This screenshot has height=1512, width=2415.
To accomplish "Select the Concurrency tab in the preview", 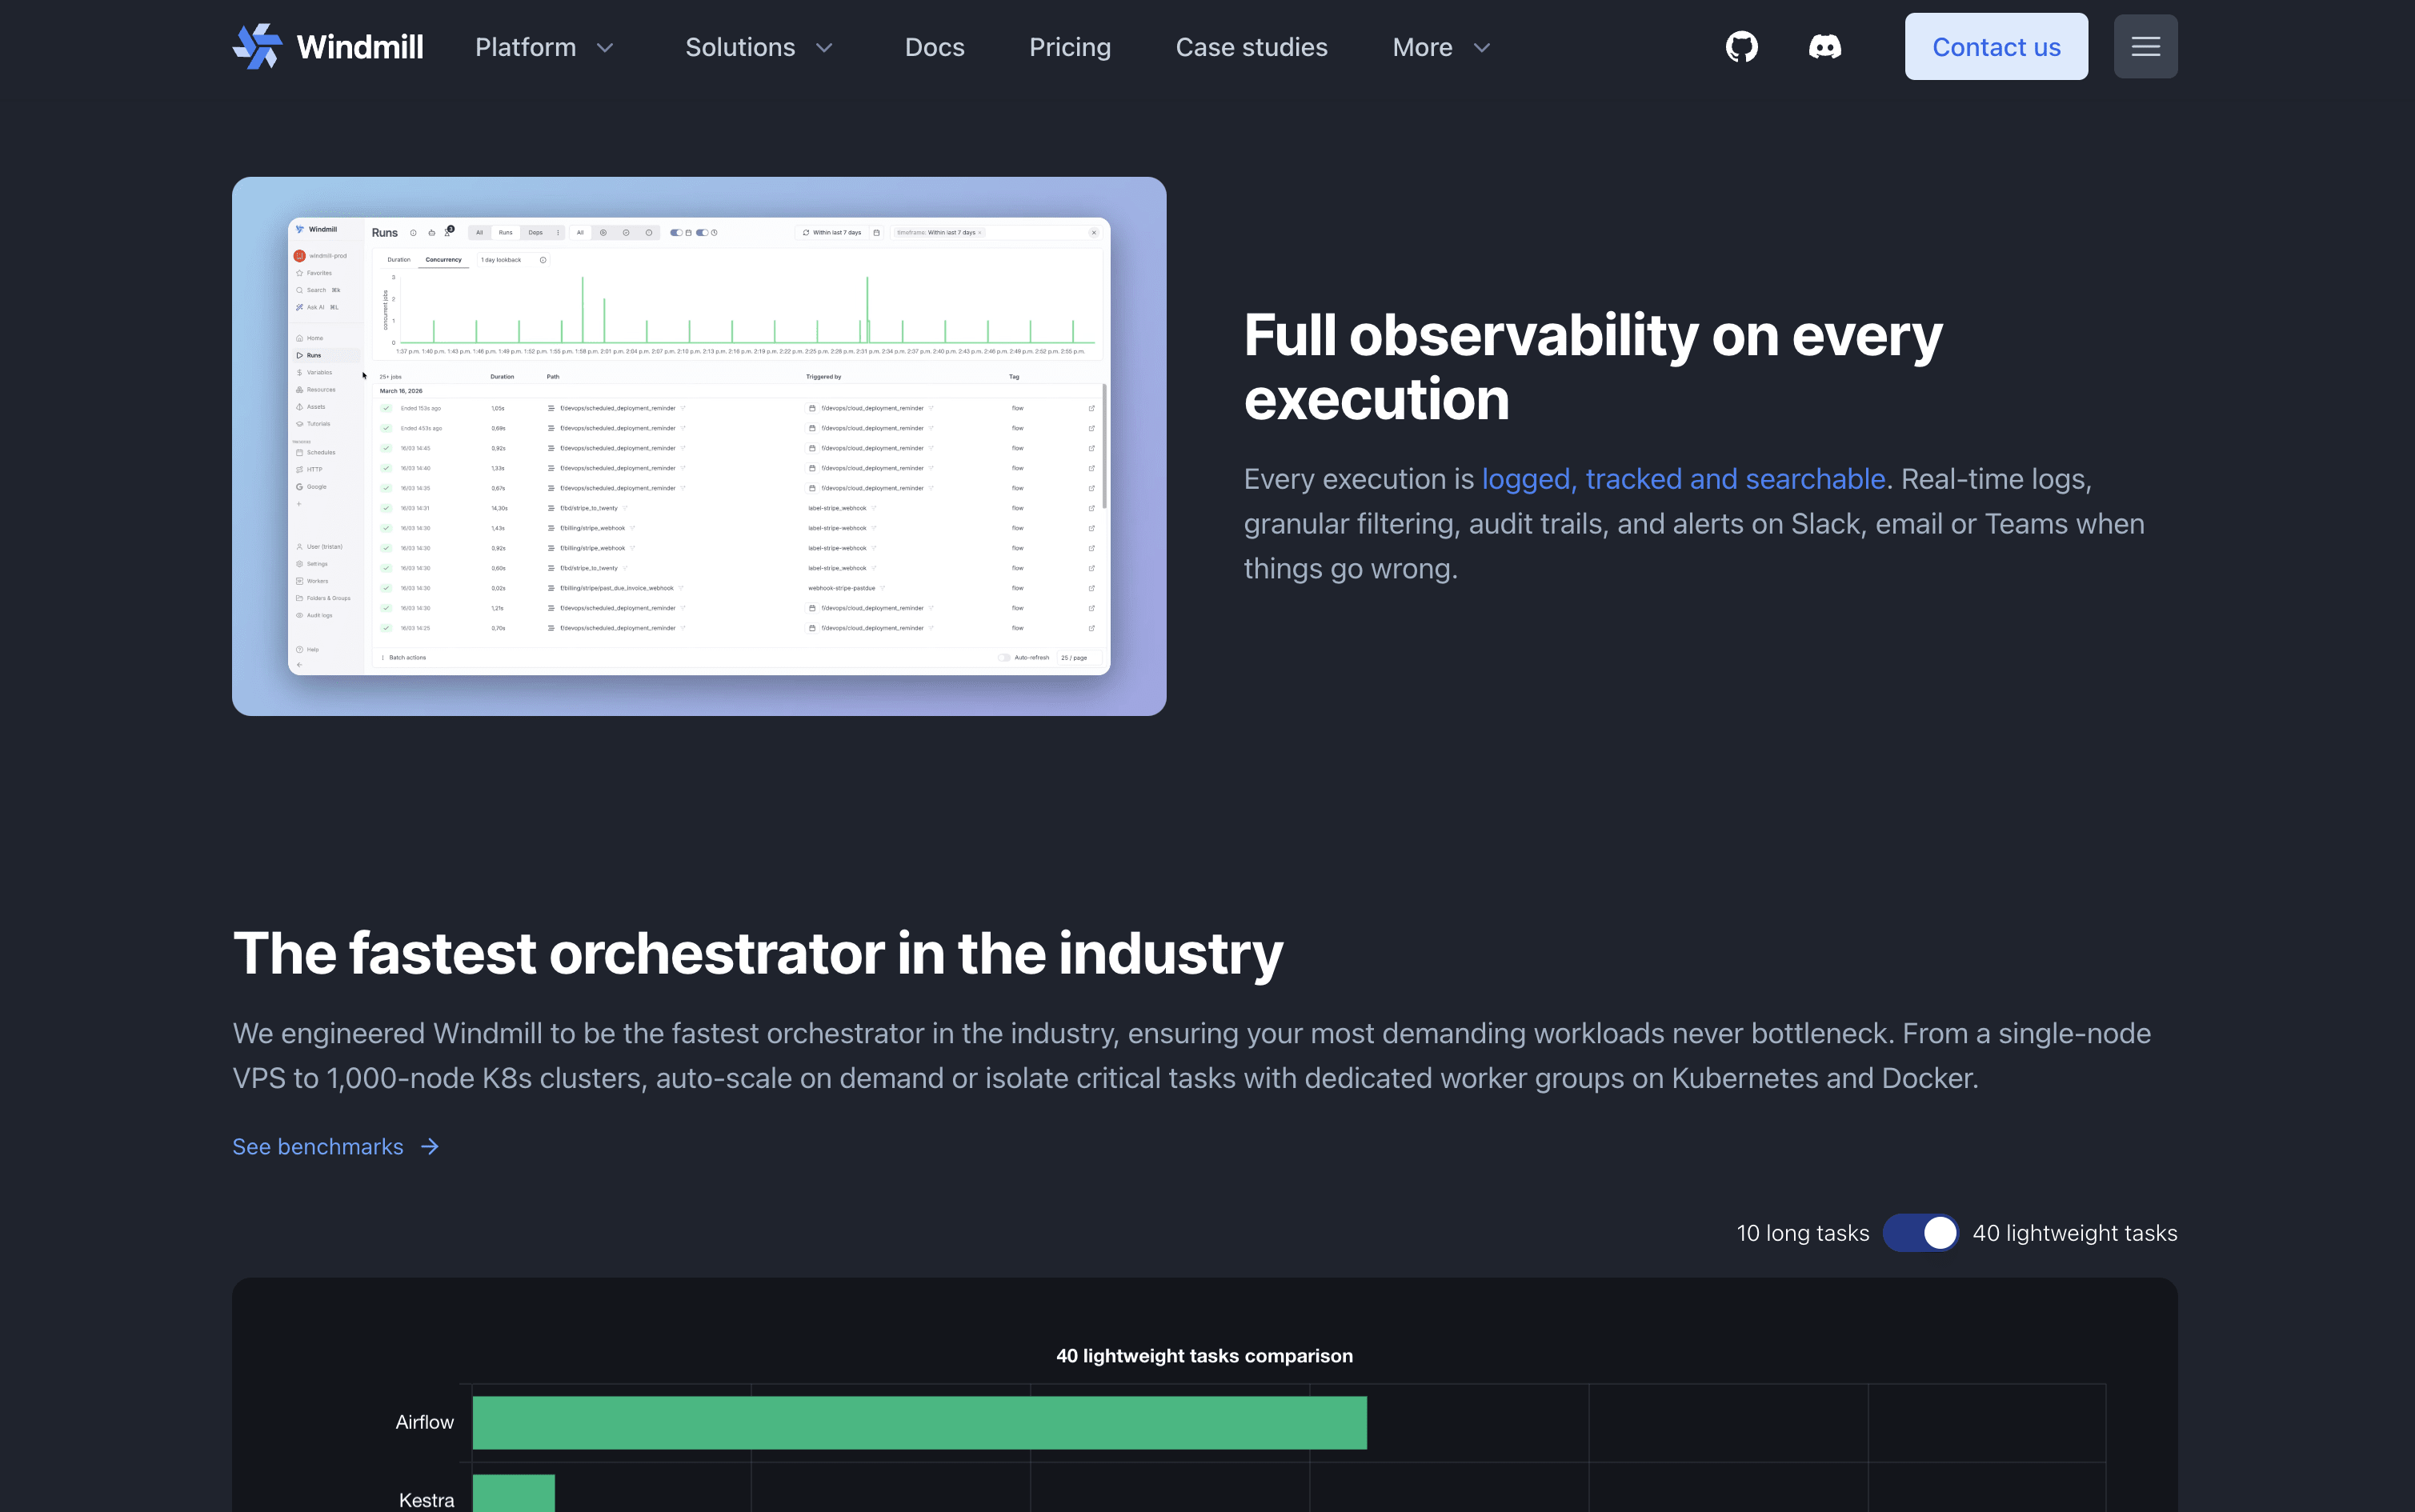I will [x=443, y=260].
